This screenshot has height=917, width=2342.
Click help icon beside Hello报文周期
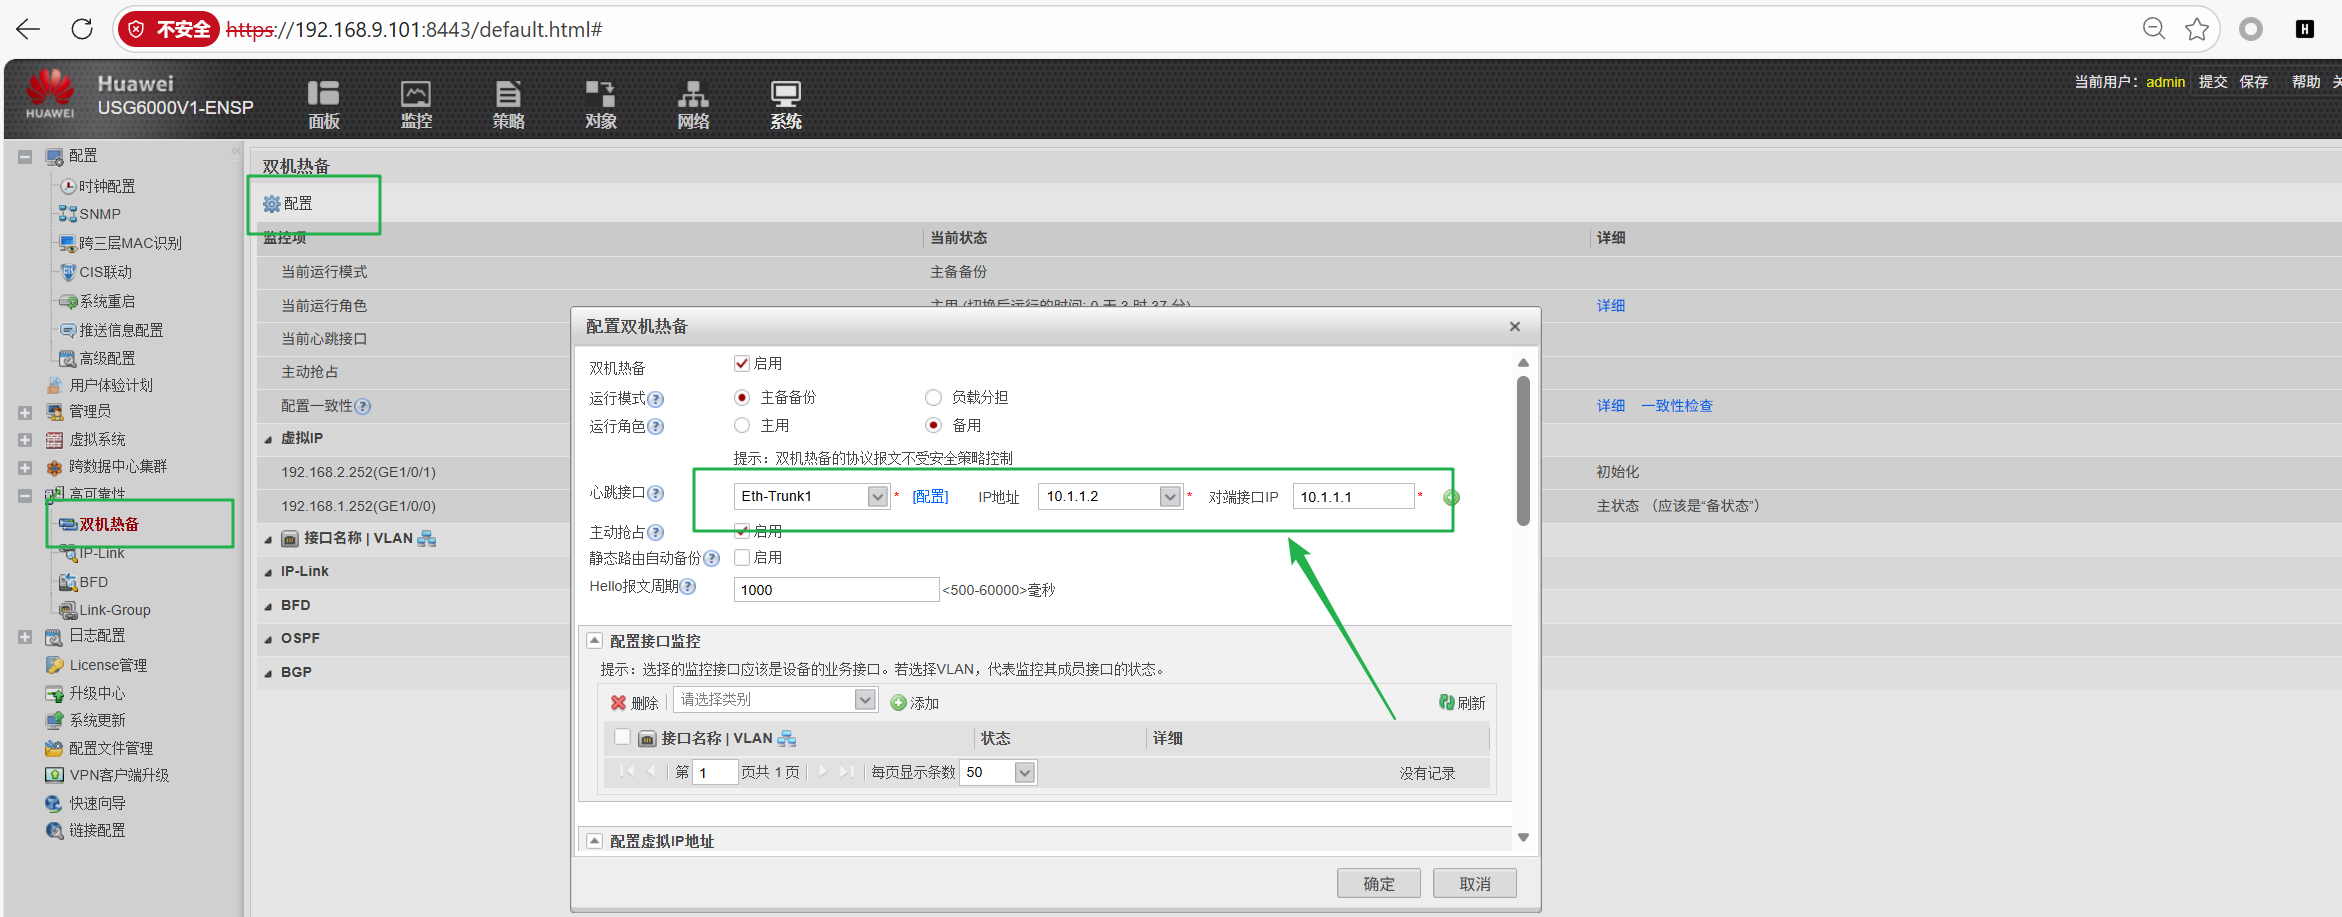point(688,587)
